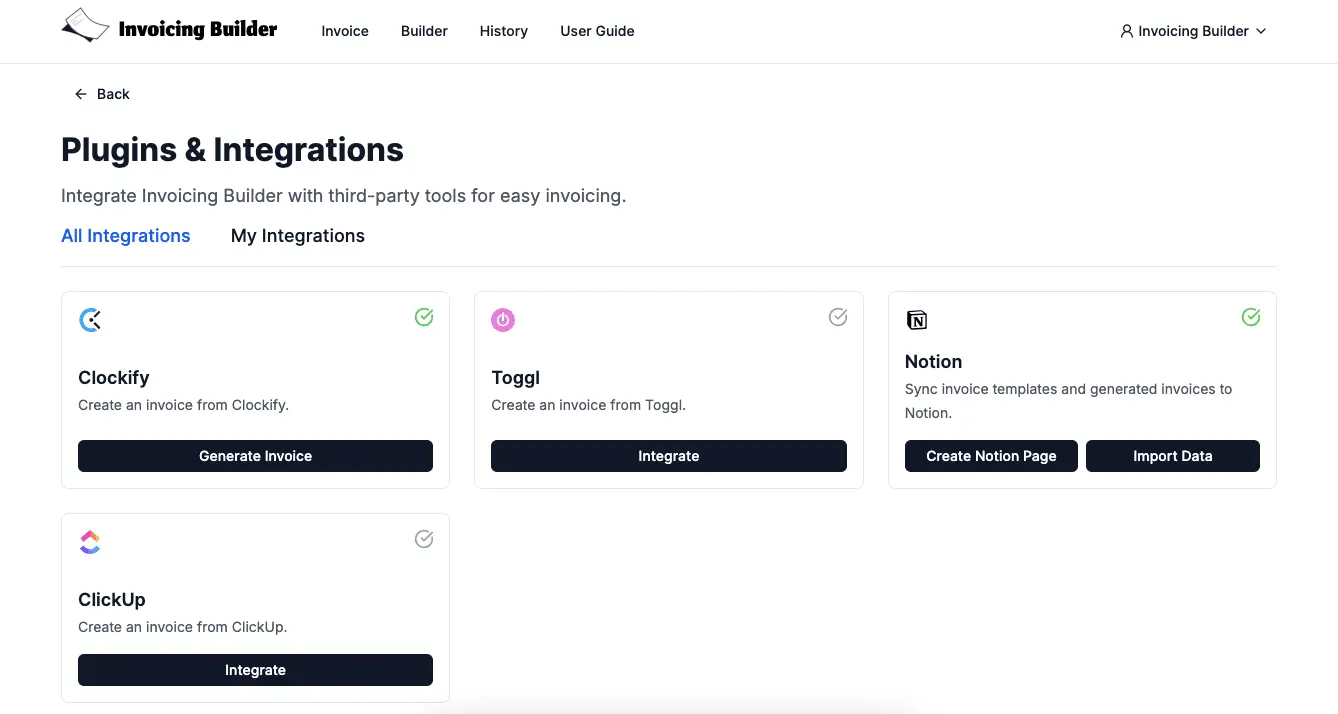This screenshot has height=714, width=1338.
Task: Click the Invoicing Builder paper logo icon
Action: (85, 26)
